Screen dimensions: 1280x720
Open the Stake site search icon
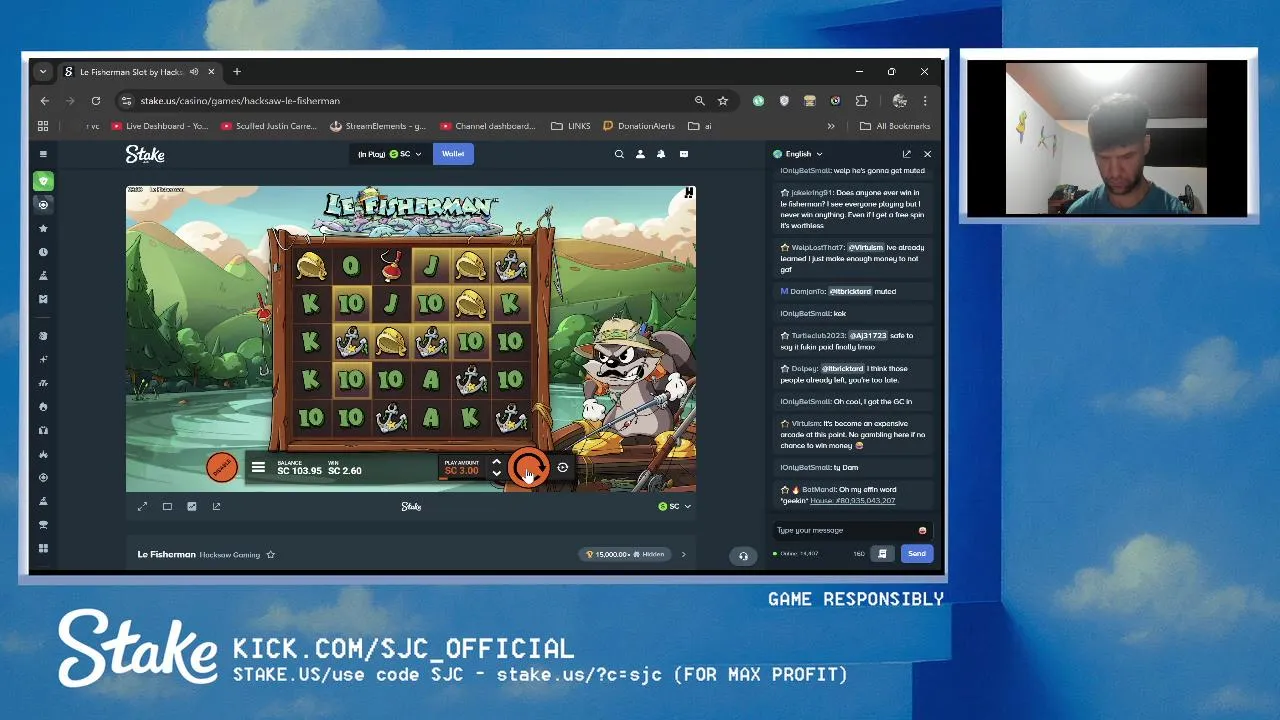(x=619, y=154)
